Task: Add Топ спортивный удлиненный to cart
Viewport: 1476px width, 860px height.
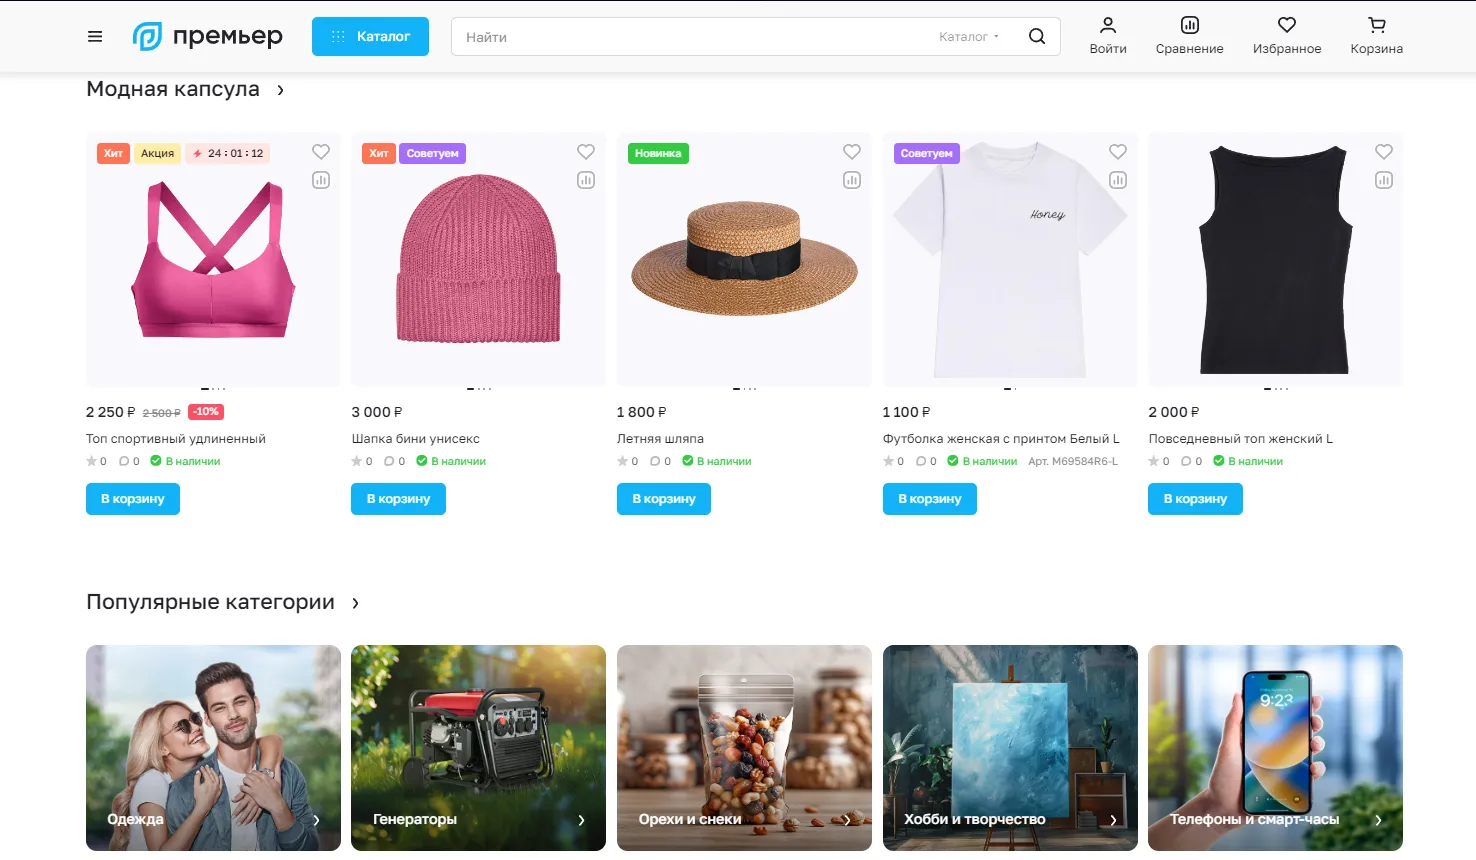Action: (x=133, y=499)
